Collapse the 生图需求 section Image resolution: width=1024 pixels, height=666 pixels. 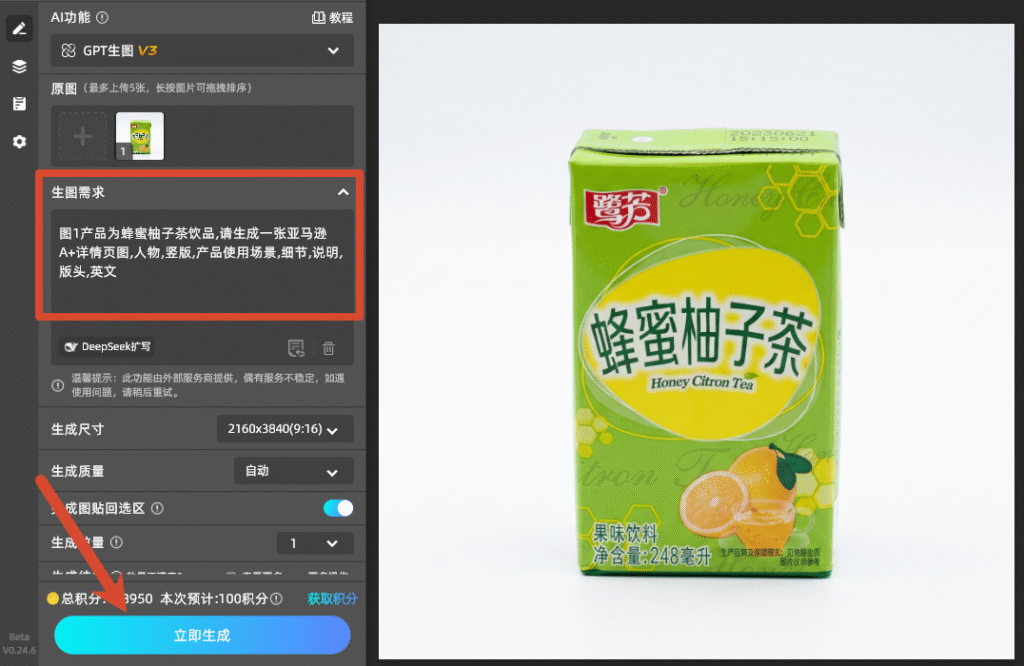click(x=343, y=192)
